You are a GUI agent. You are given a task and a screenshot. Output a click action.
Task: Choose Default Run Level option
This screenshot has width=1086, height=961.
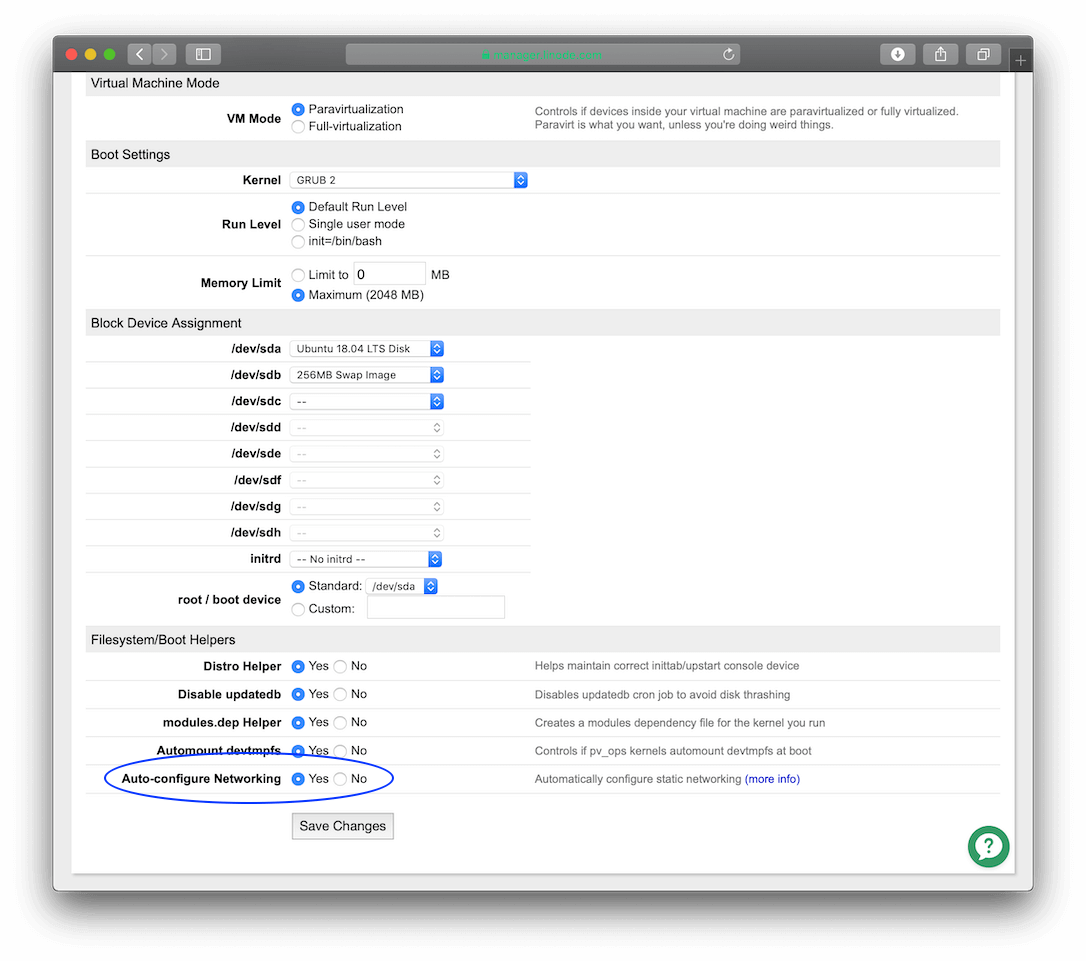click(298, 207)
